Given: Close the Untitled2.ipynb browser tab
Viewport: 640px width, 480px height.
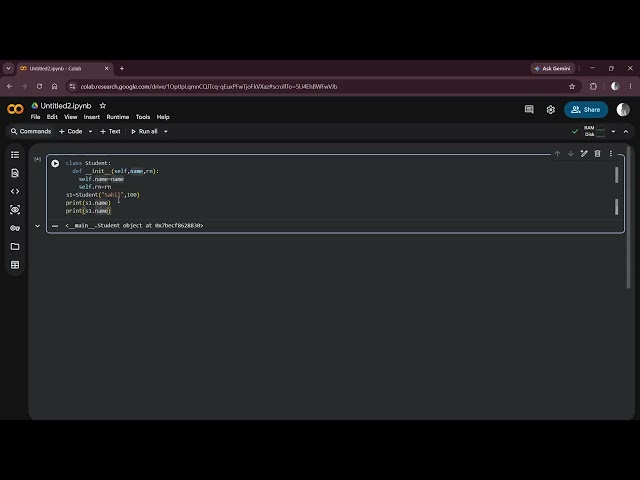Looking at the screenshot, I should tap(107, 69).
